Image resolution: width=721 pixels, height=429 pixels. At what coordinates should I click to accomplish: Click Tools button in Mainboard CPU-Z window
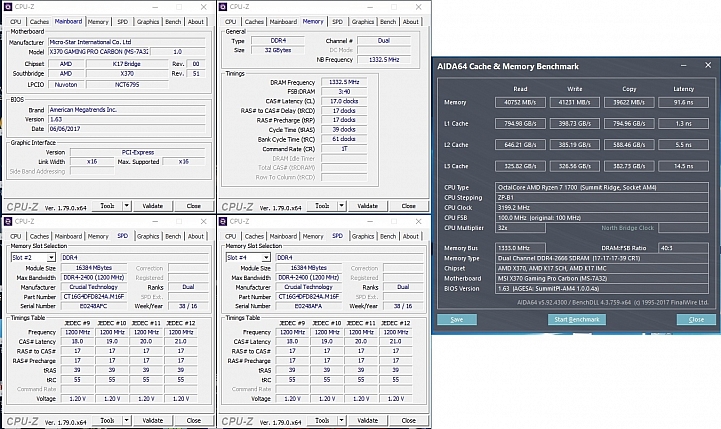[107, 206]
